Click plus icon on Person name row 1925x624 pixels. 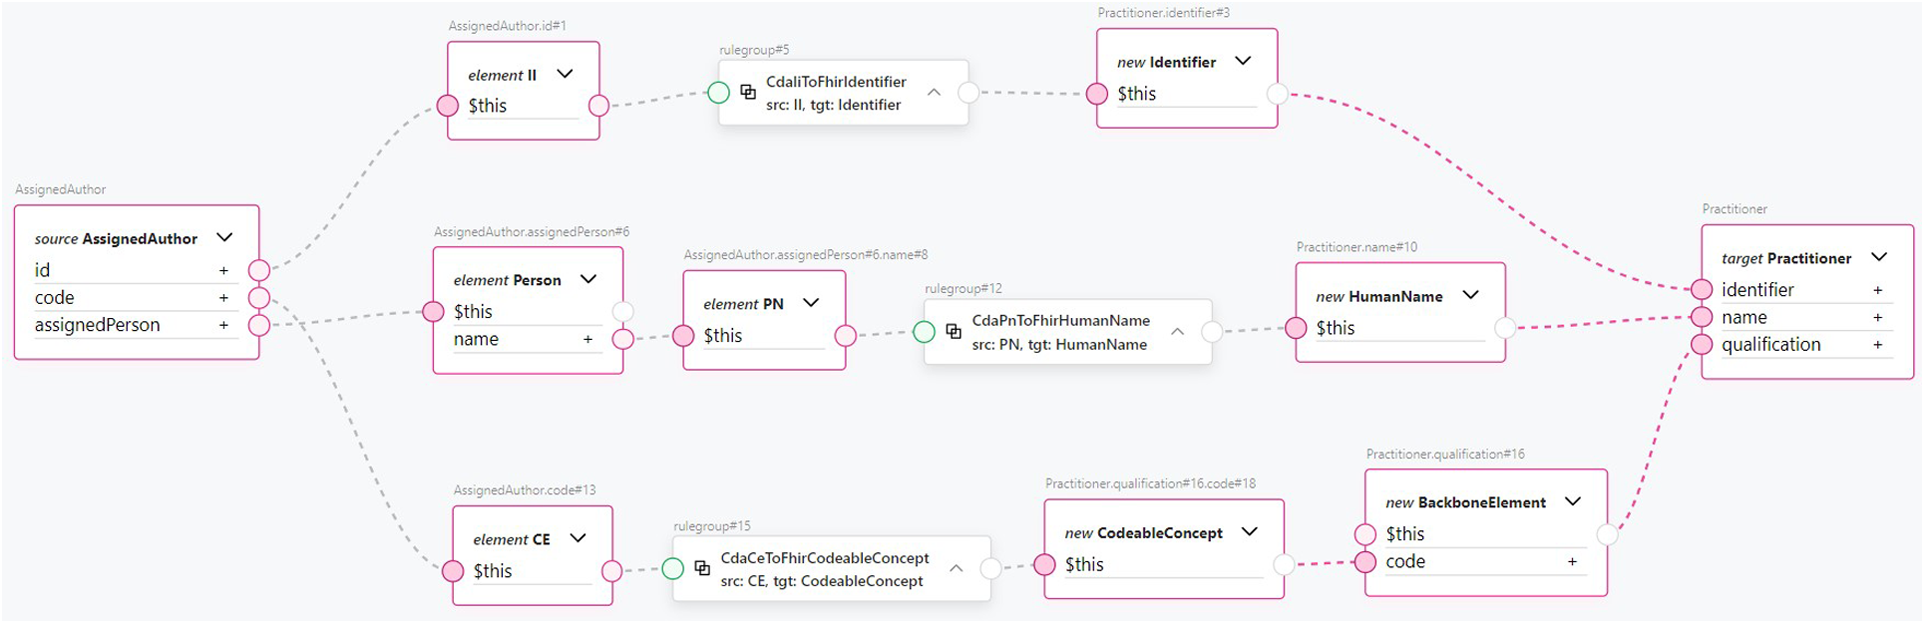click(588, 340)
